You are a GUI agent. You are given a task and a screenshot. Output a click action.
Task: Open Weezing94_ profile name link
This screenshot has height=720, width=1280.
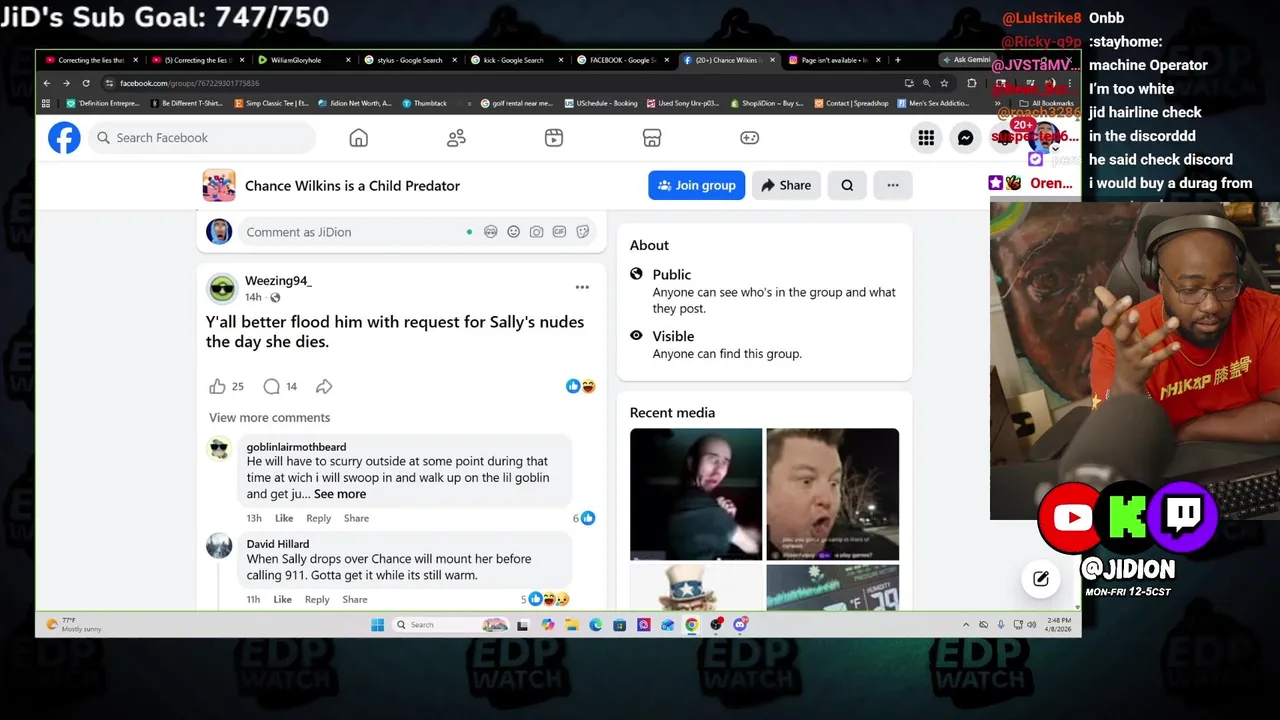pyautogui.click(x=278, y=281)
